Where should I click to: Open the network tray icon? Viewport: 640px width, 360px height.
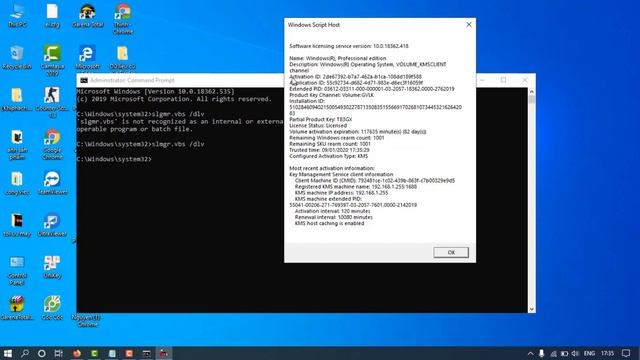pos(553,353)
